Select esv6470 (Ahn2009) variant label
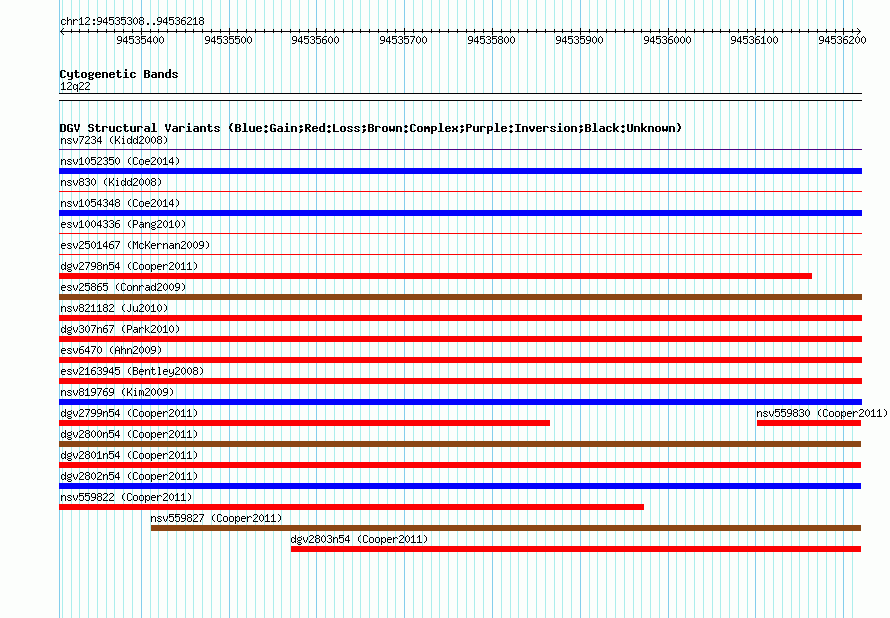Image resolution: width=890 pixels, height=618 pixels. coord(111,350)
